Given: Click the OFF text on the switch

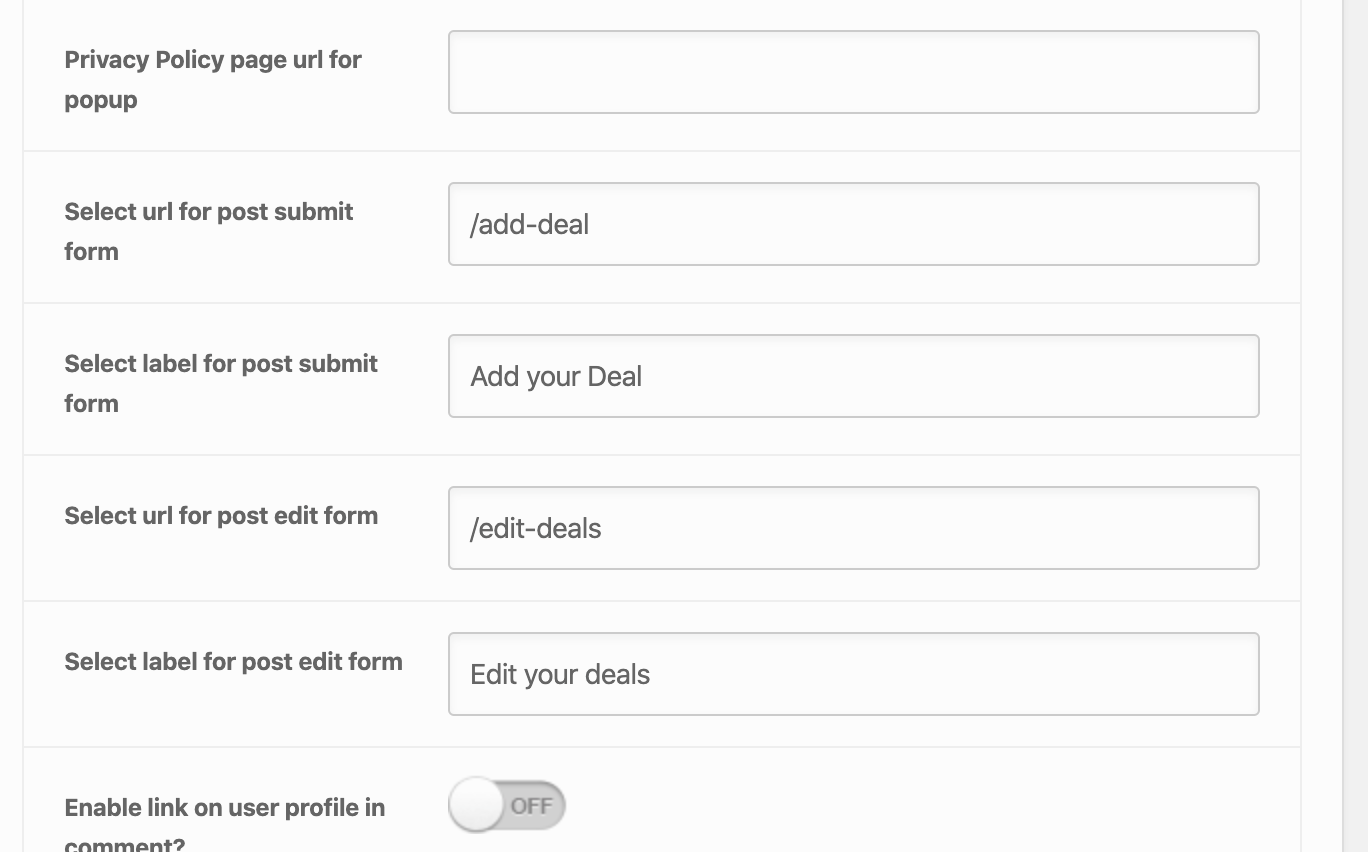Looking at the screenshot, I should 532,806.
